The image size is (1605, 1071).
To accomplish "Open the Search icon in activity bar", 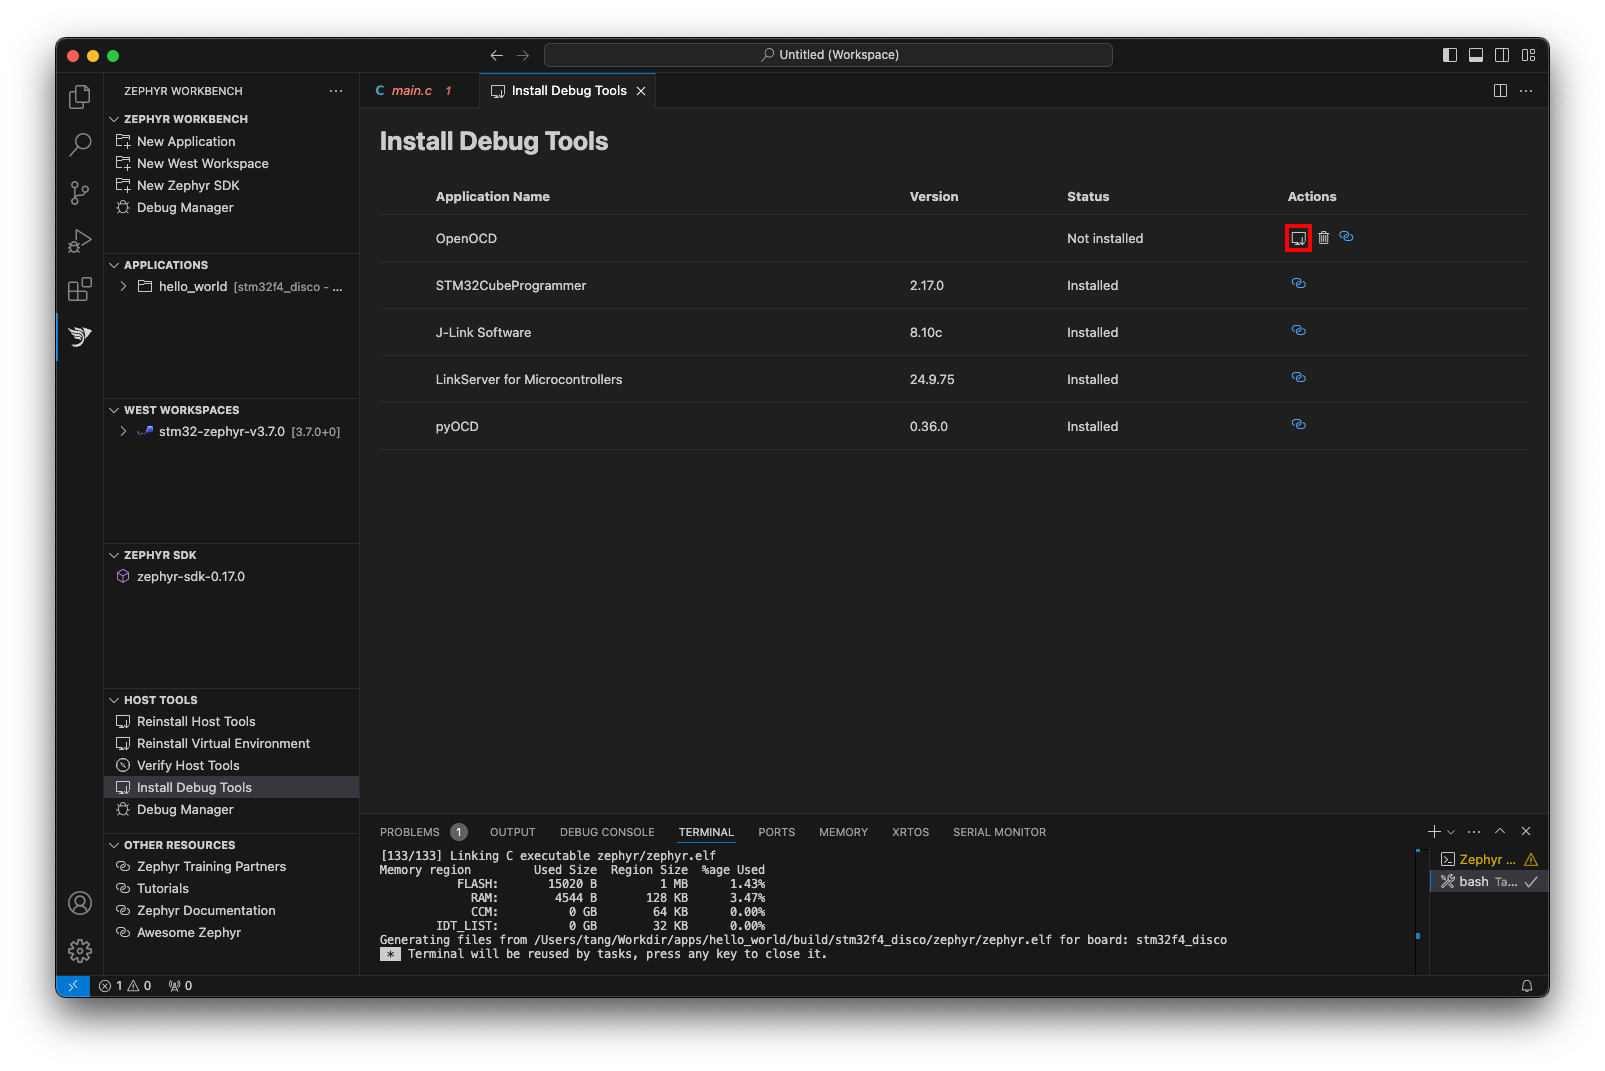I will [79, 145].
